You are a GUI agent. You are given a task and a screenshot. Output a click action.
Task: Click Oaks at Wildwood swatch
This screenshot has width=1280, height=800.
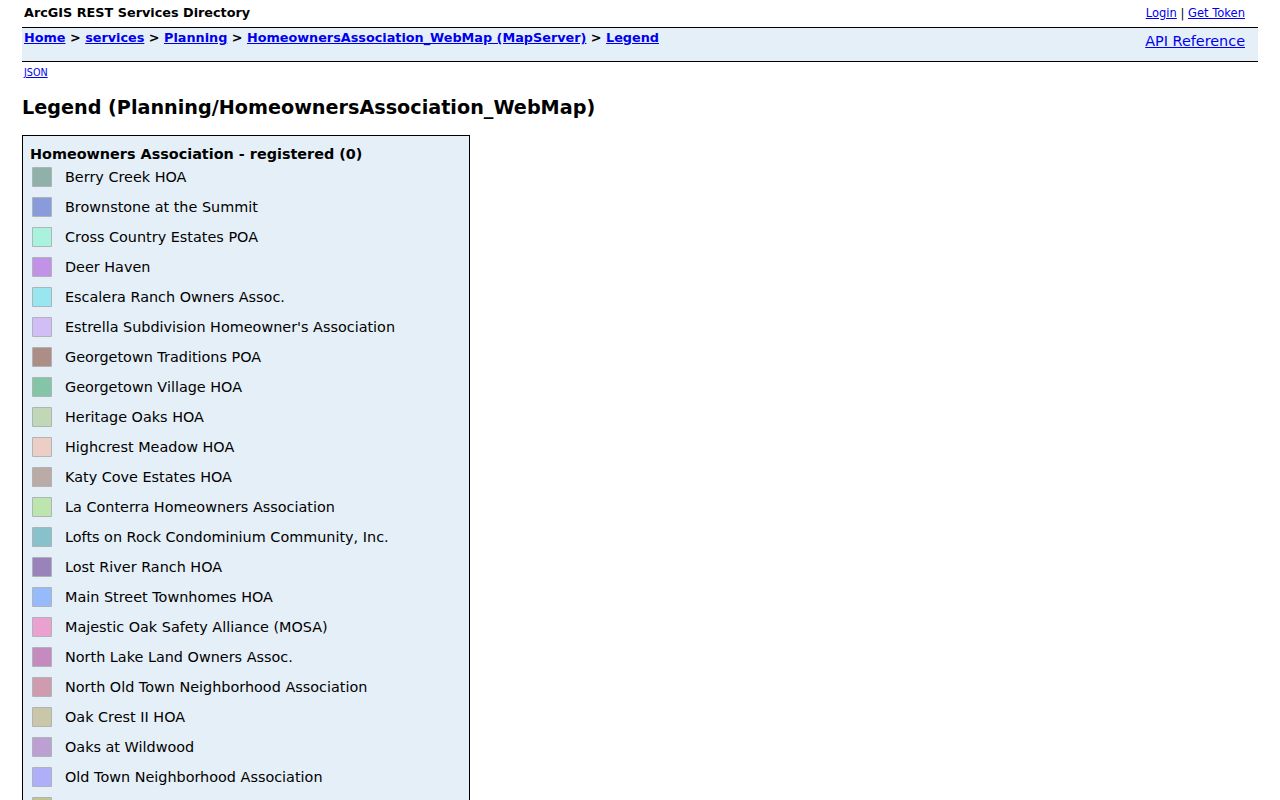click(42, 747)
